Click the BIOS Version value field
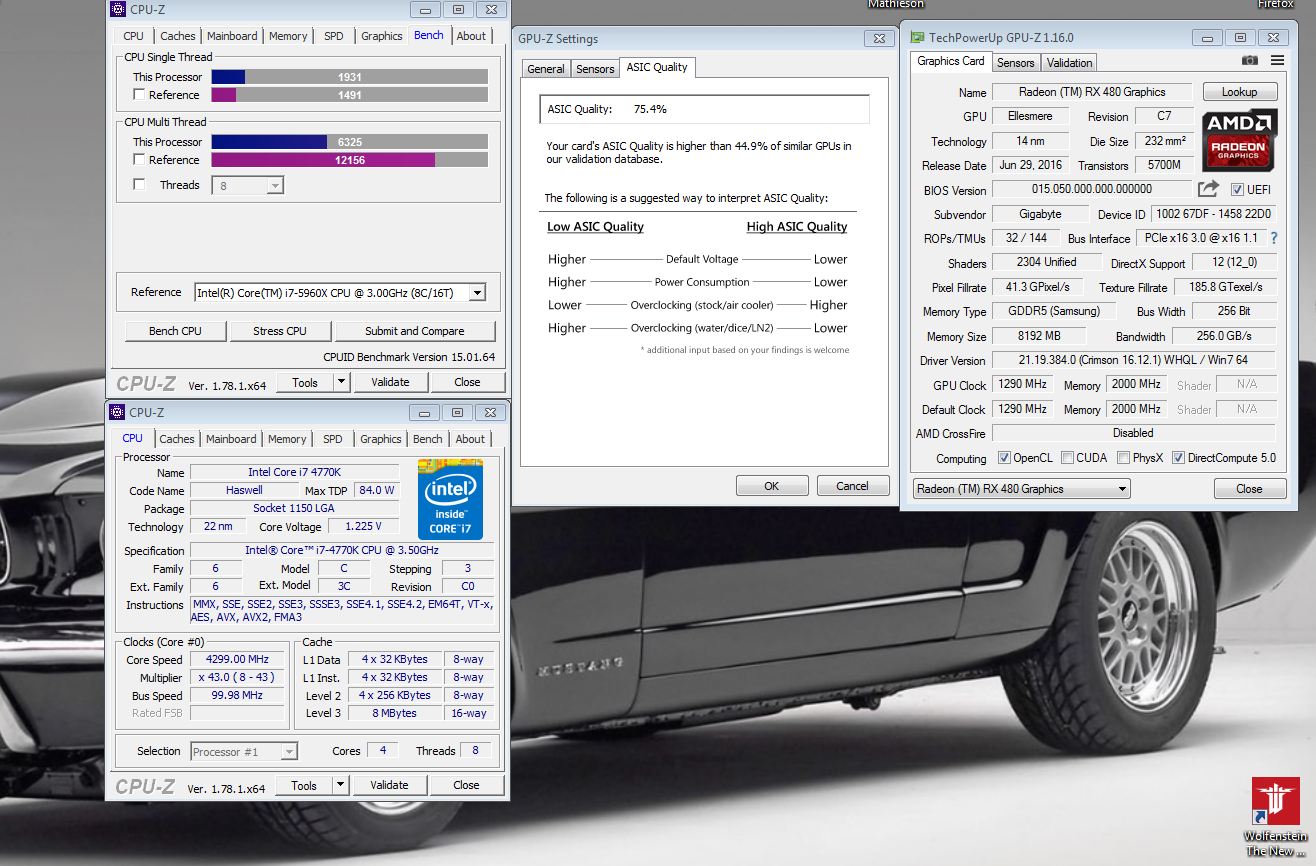The width and height of the screenshot is (1316, 866). 1092,189
